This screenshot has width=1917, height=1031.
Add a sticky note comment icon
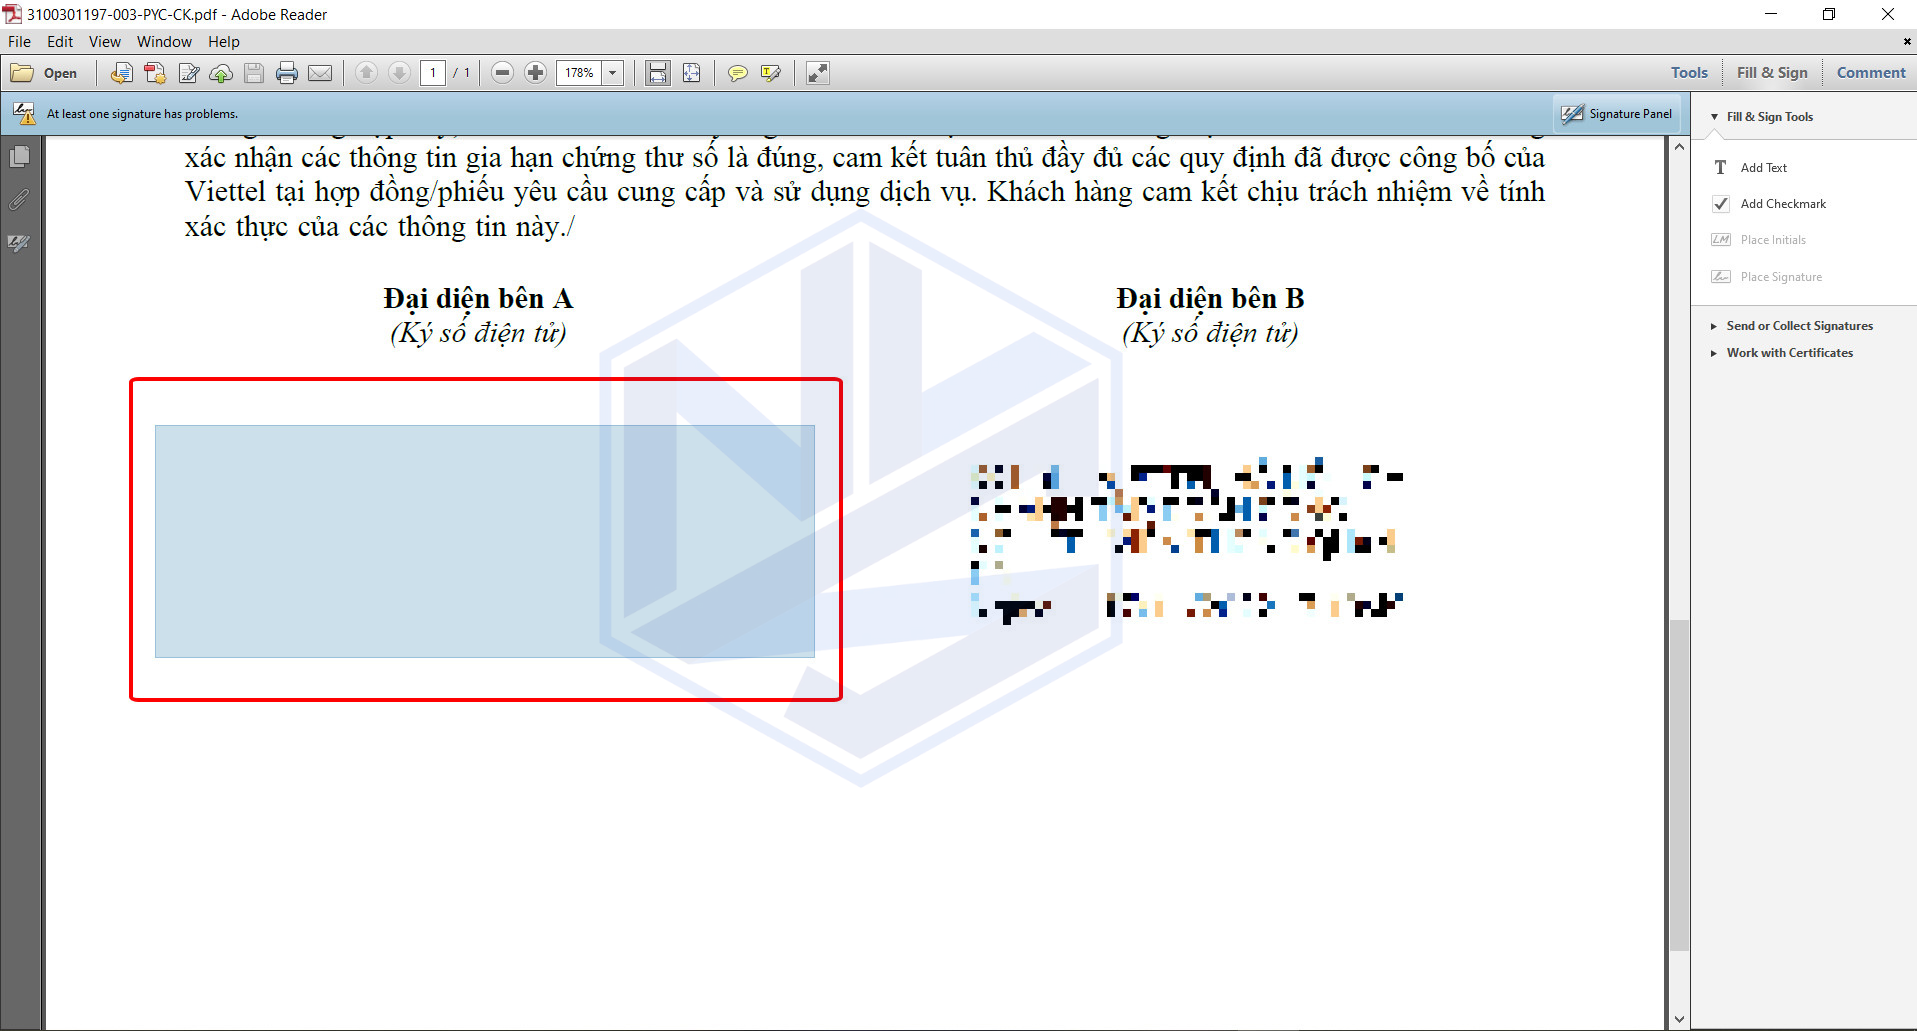737,73
